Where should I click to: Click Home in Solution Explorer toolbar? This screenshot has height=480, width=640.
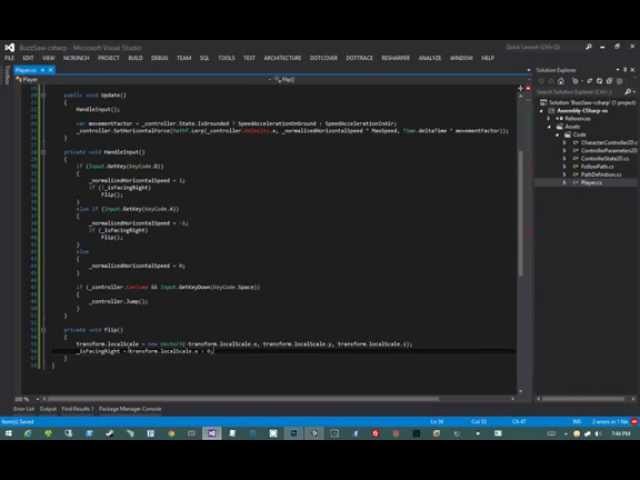tap(561, 81)
